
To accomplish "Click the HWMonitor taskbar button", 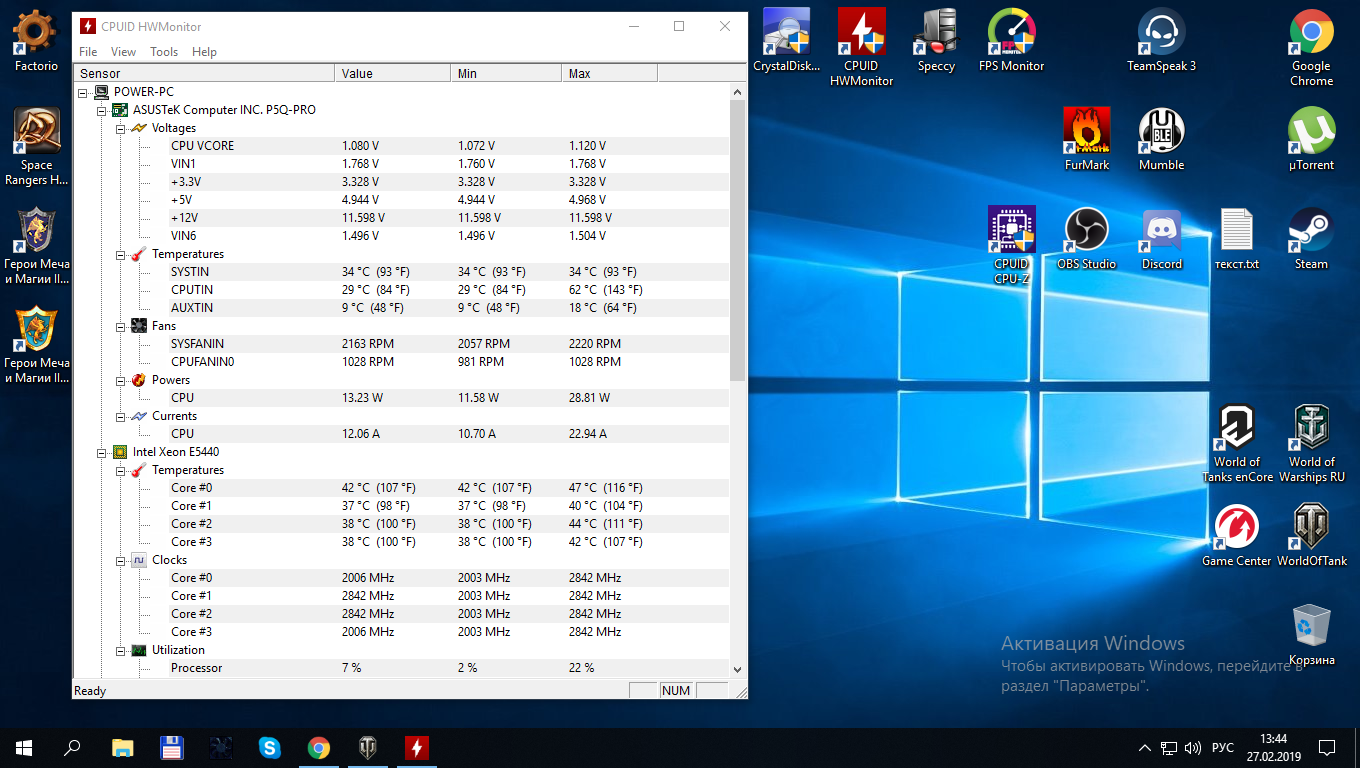I will pyautogui.click(x=416, y=747).
